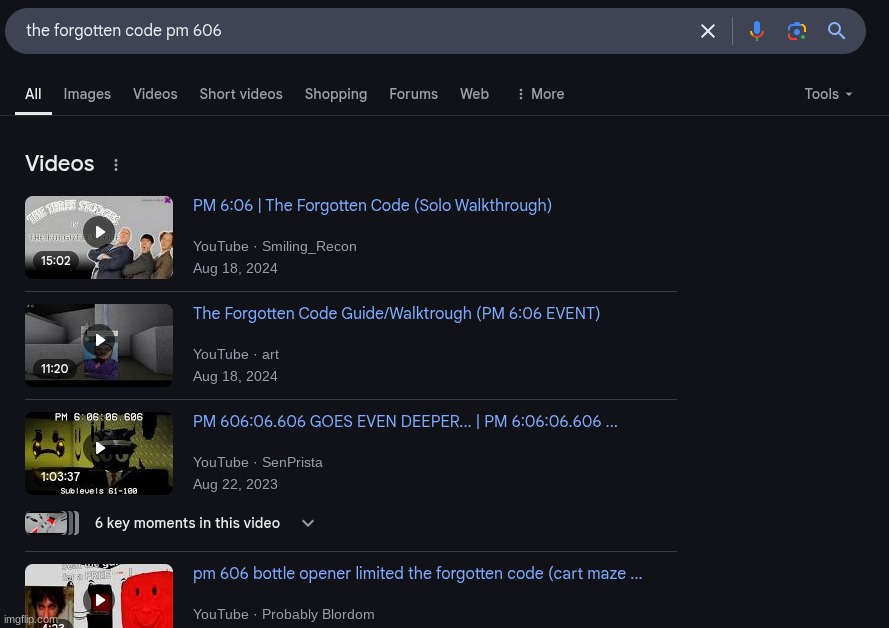Click the key moments preview thumbnail stack

tap(52, 523)
